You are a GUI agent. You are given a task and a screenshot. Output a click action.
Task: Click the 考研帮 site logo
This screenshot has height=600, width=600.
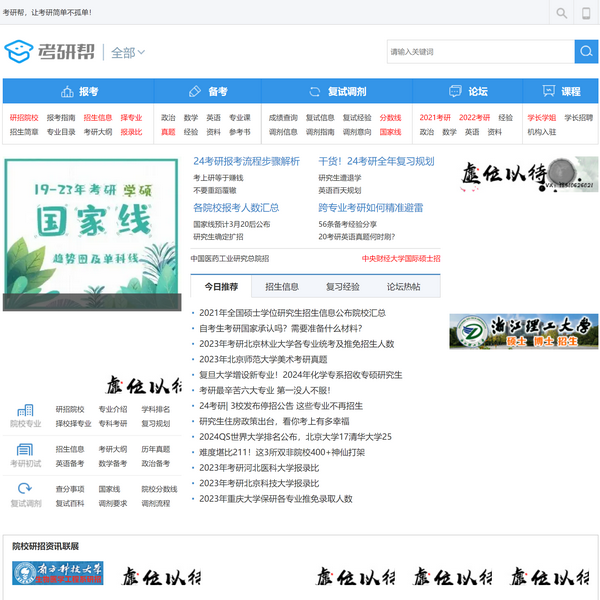[x=50, y=52]
